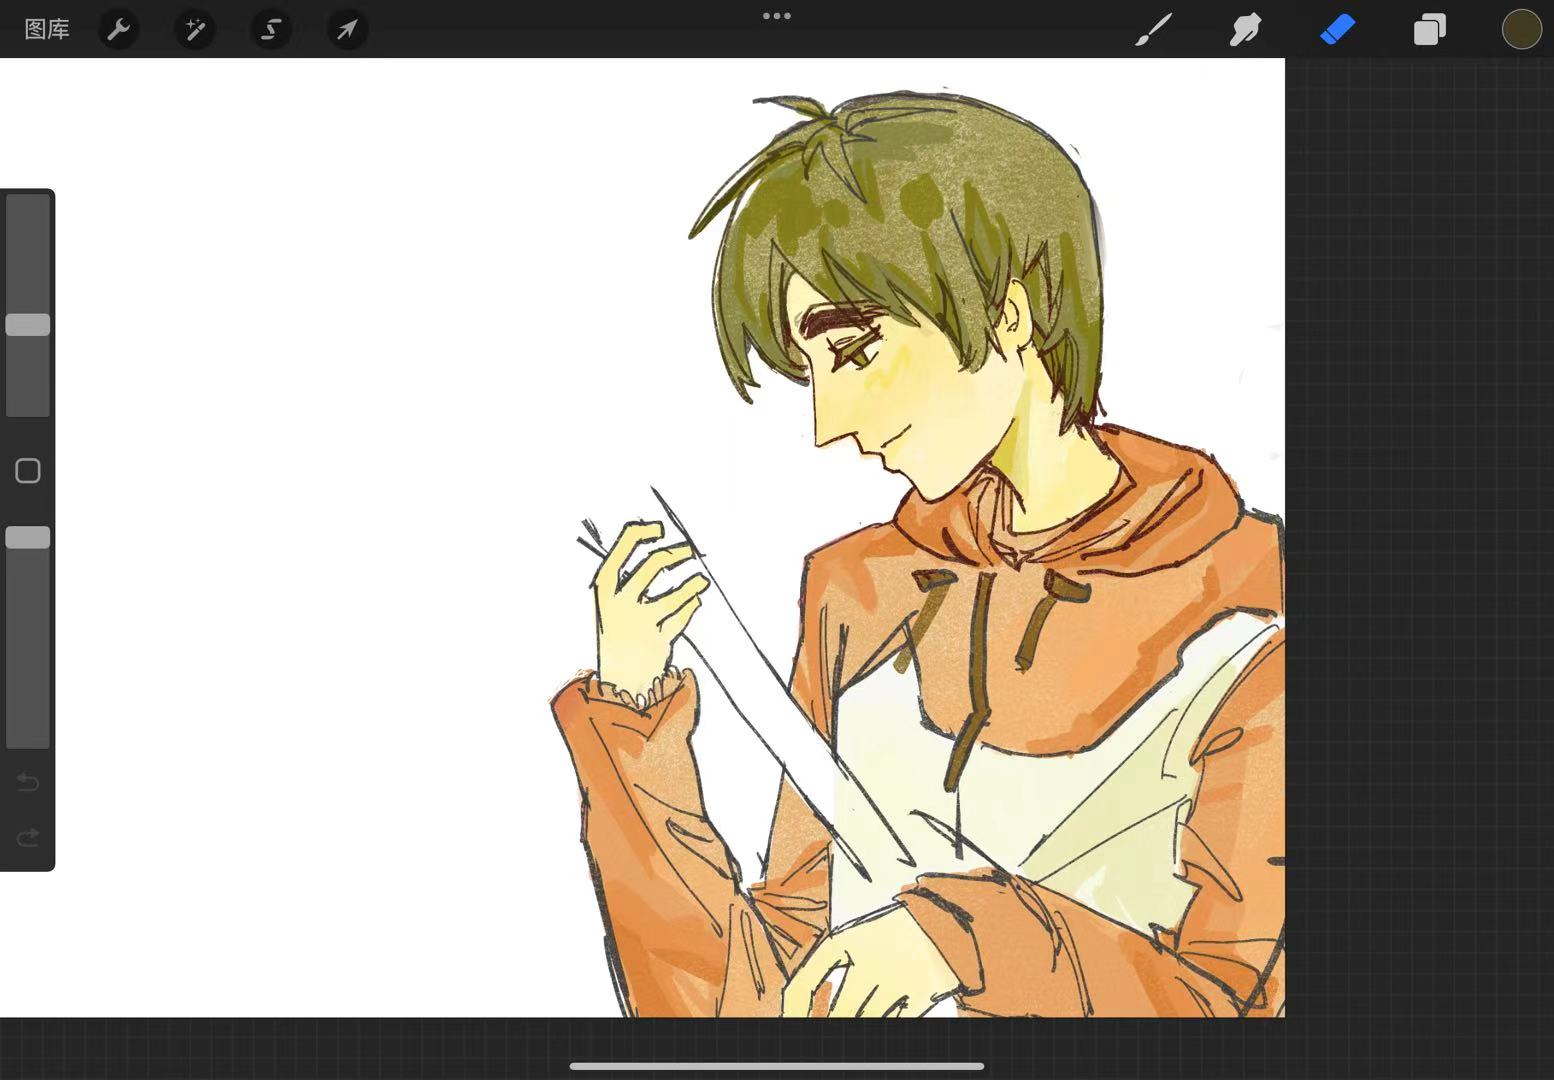
Task: Select the Paint brush tool
Action: click(x=1153, y=30)
